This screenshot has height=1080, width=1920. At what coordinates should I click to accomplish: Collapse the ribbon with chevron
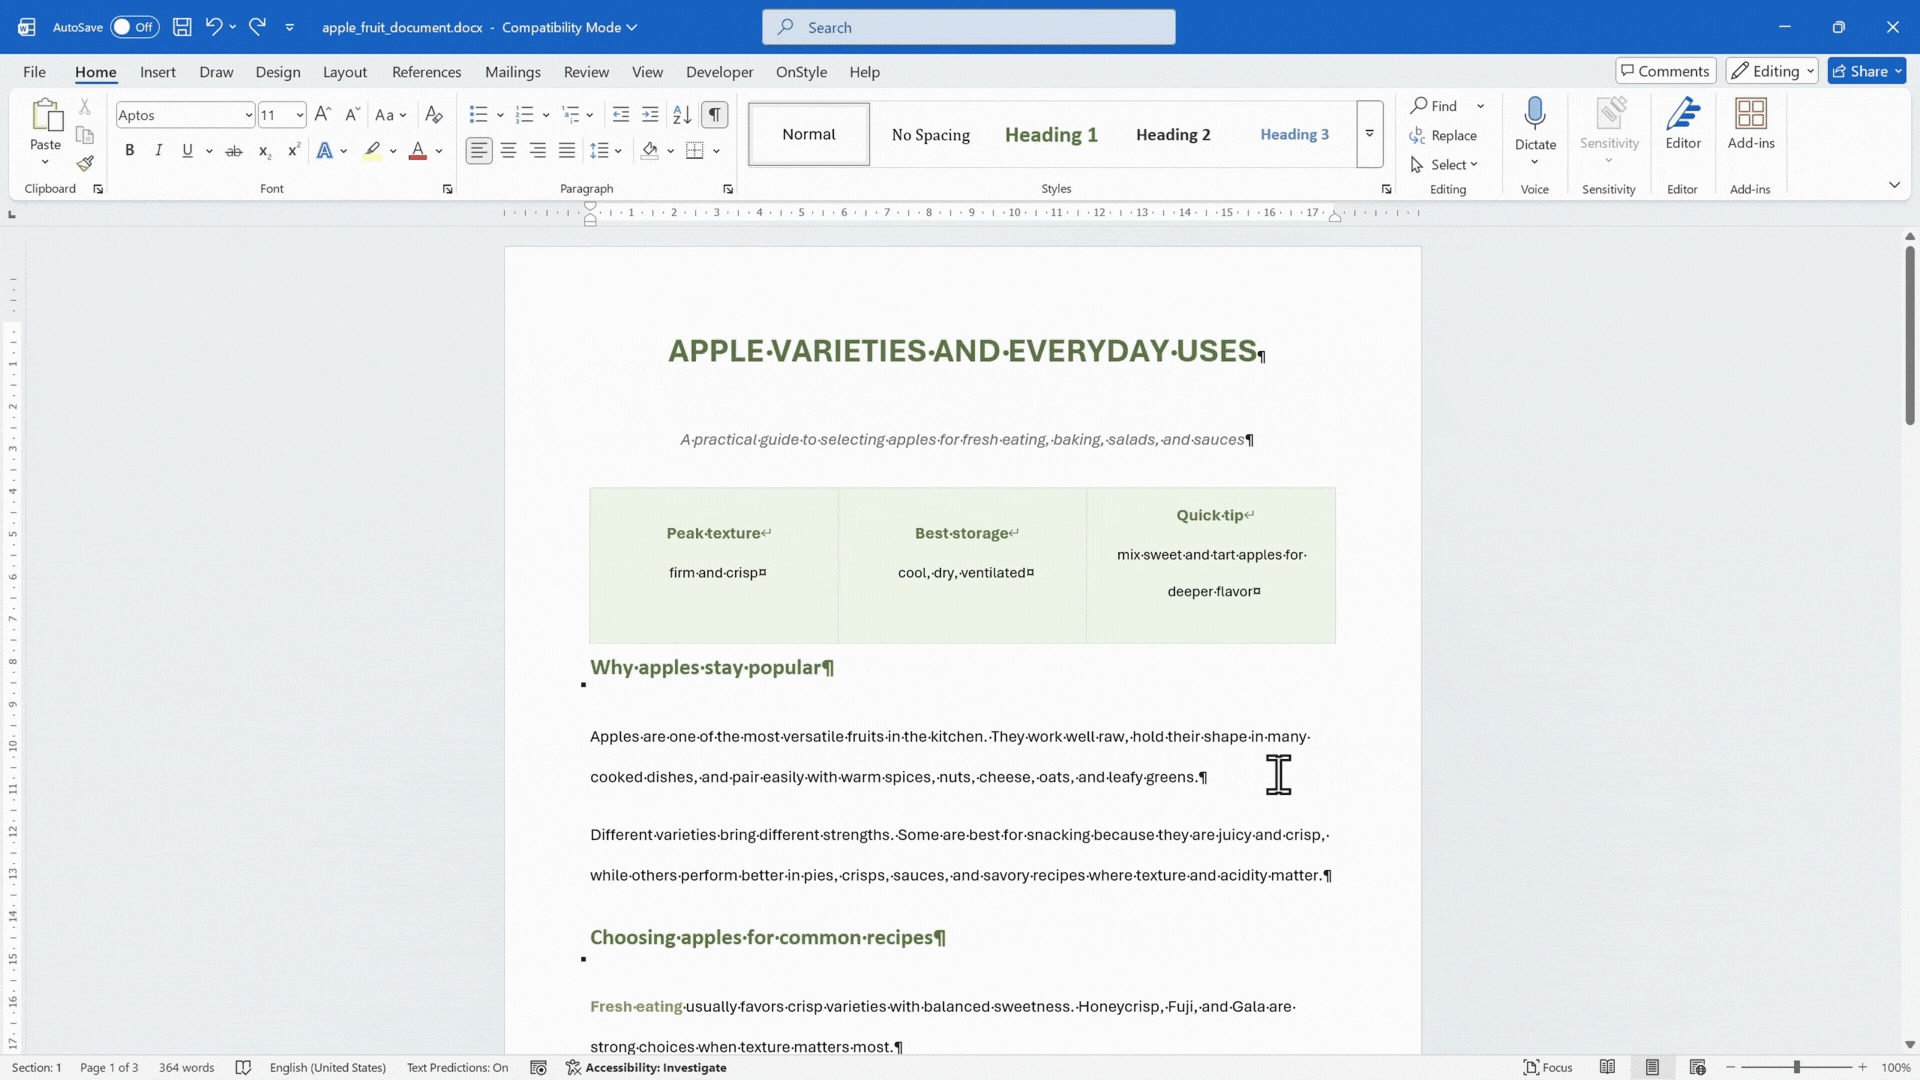[x=1894, y=185]
